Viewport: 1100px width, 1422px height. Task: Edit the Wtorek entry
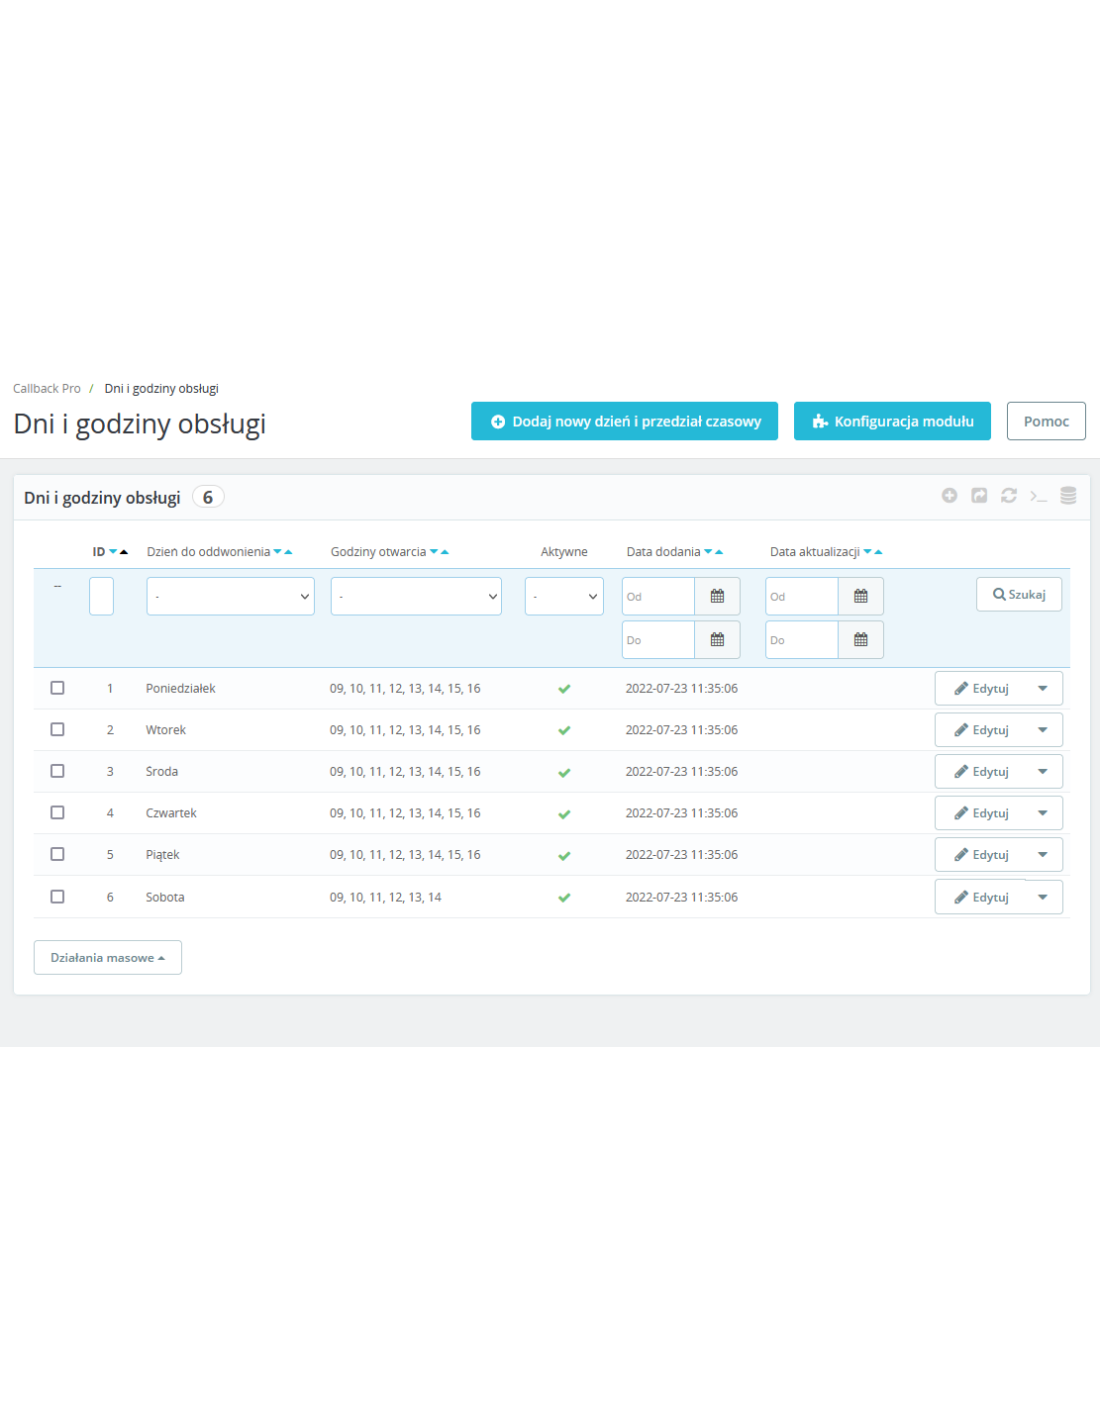tap(981, 730)
